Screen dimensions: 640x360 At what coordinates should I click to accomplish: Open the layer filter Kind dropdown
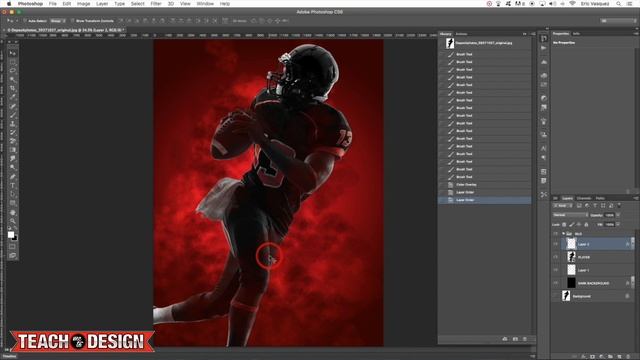pos(563,206)
